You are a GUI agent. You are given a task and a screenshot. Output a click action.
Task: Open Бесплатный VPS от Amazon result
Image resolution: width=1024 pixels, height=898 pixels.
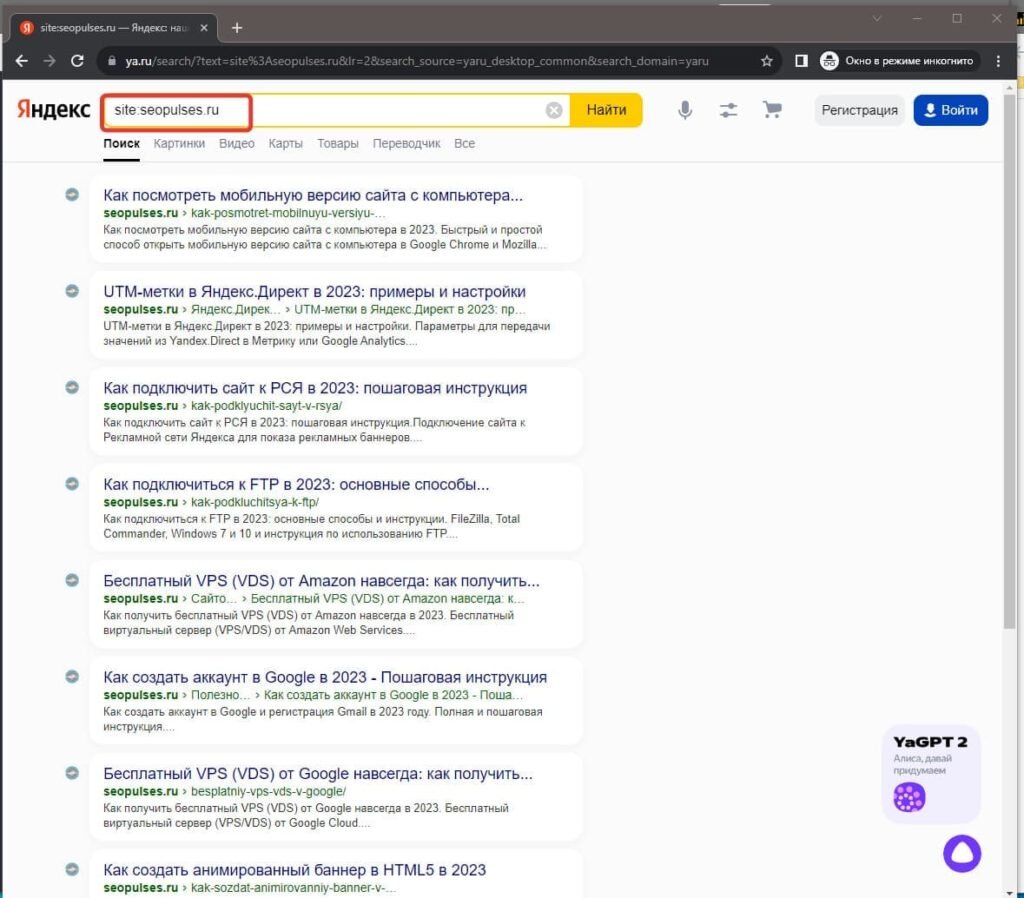pos(321,581)
